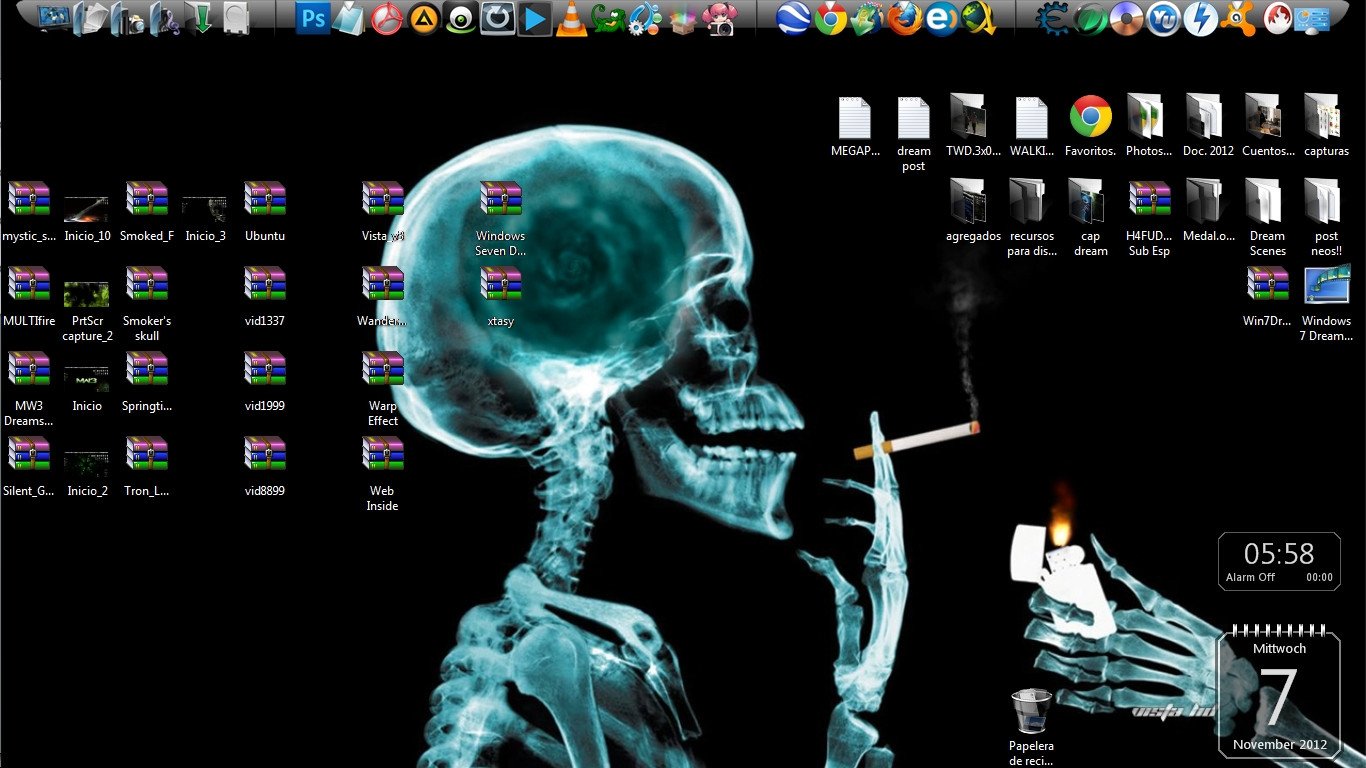Open the disc-shaped dock icon
1366x768 pixels.
click(1126, 18)
